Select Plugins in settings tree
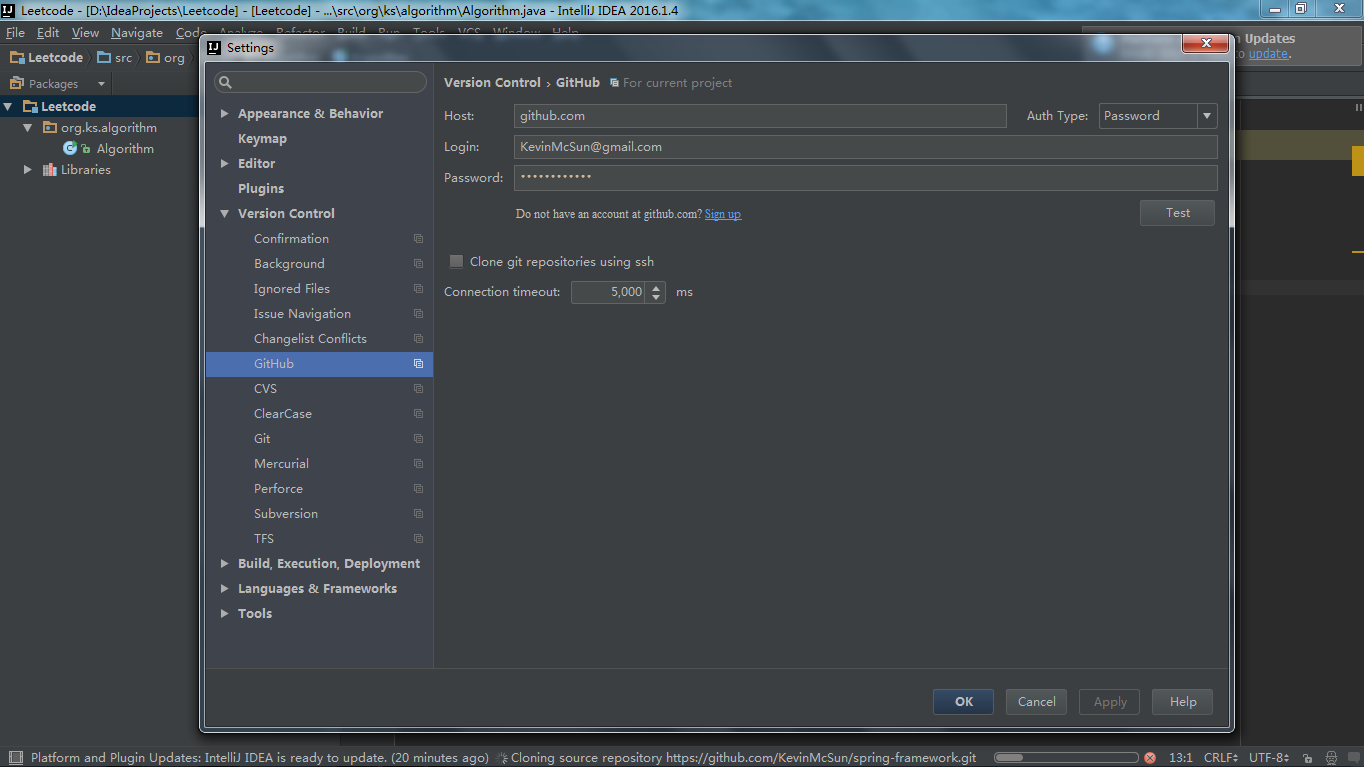 [x=261, y=189]
